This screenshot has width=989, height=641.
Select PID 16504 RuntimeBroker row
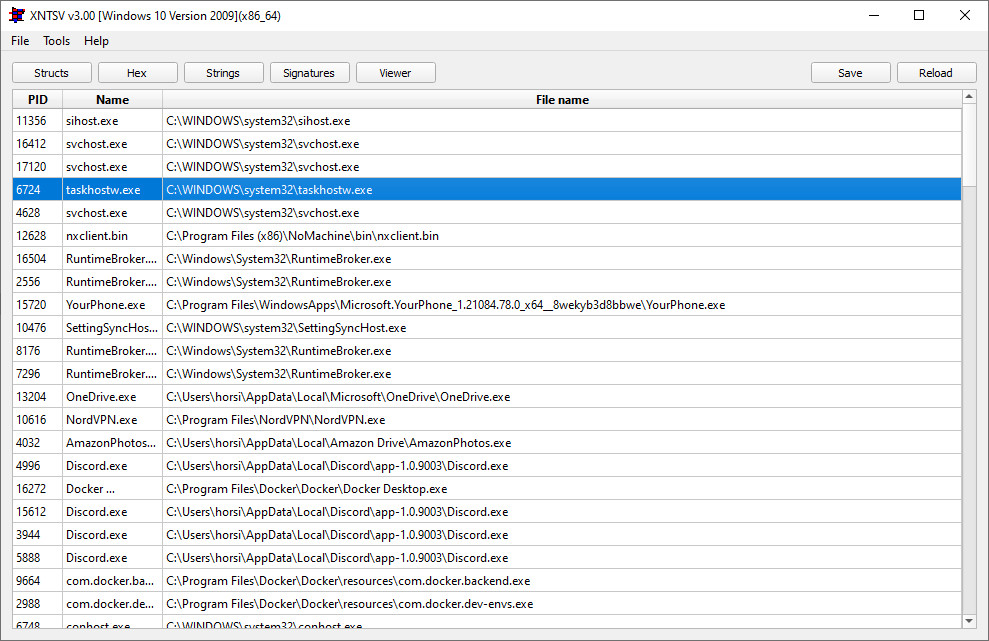(487, 259)
